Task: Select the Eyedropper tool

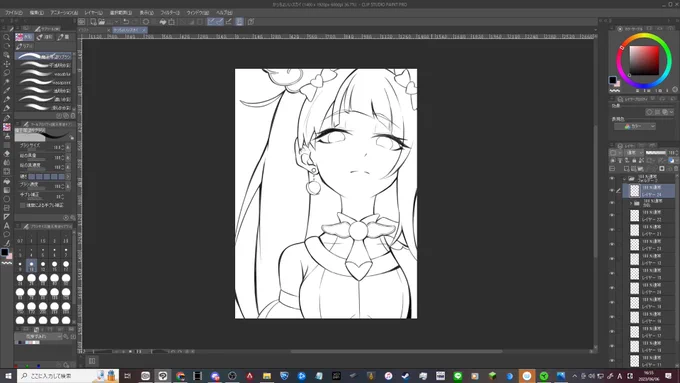Action: tap(7, 90)
